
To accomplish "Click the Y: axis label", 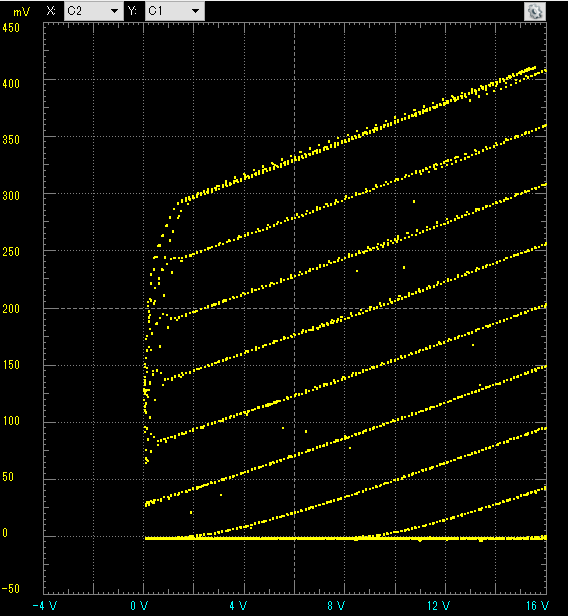I will pos(132,11).
